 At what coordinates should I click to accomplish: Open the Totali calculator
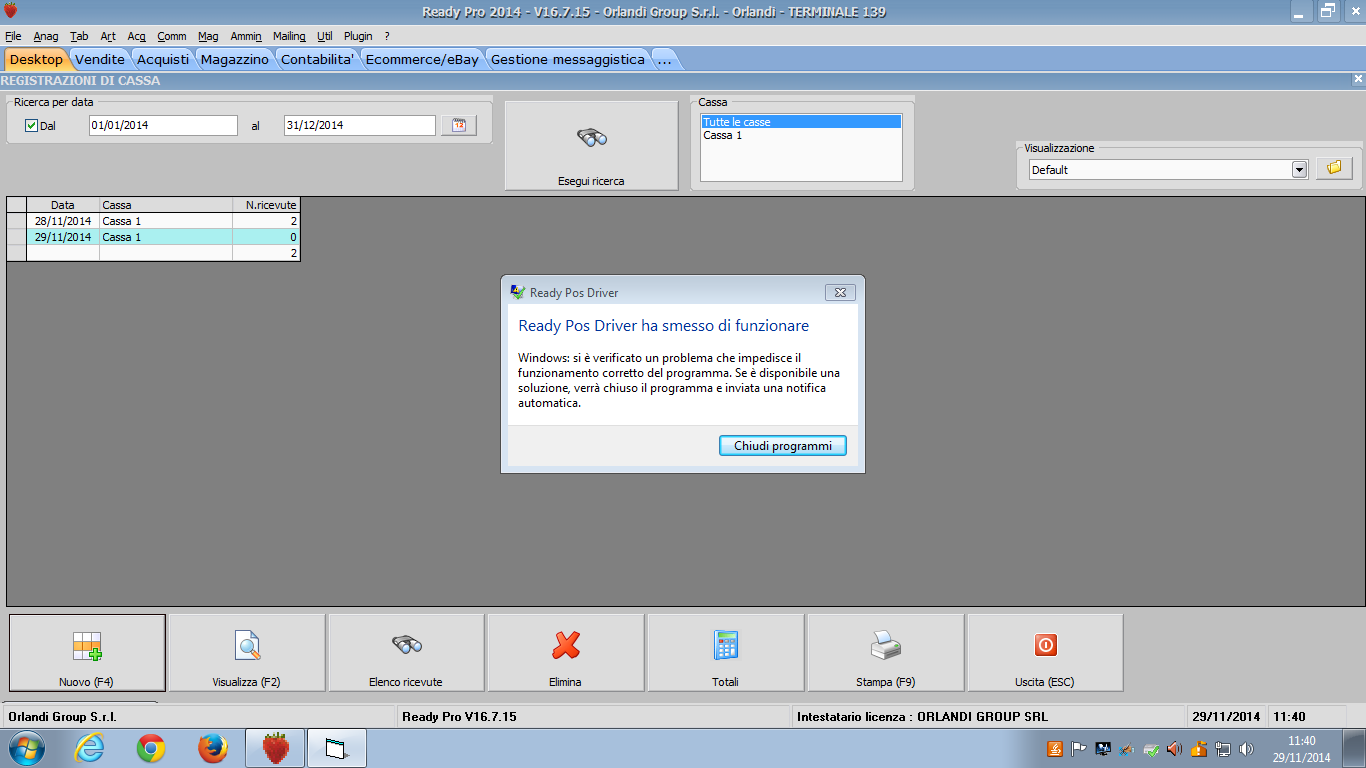coord(726,653)
